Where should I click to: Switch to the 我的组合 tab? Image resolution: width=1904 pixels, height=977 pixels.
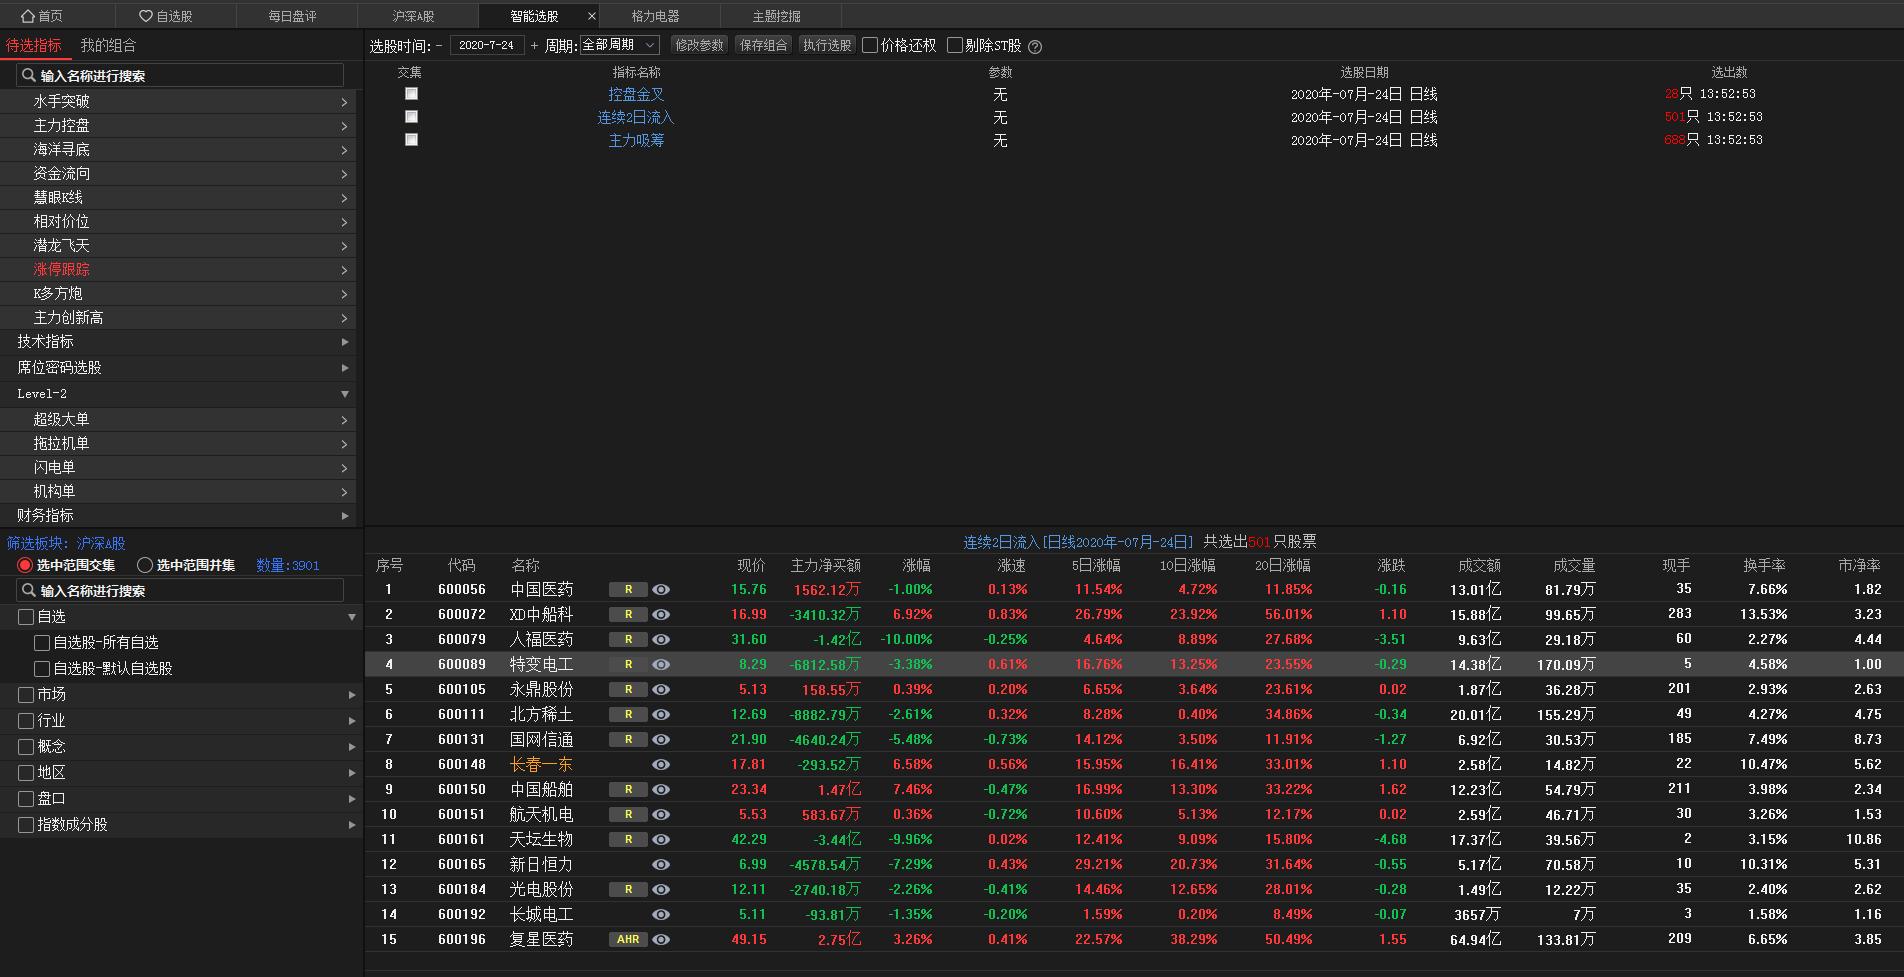(108, 46)
